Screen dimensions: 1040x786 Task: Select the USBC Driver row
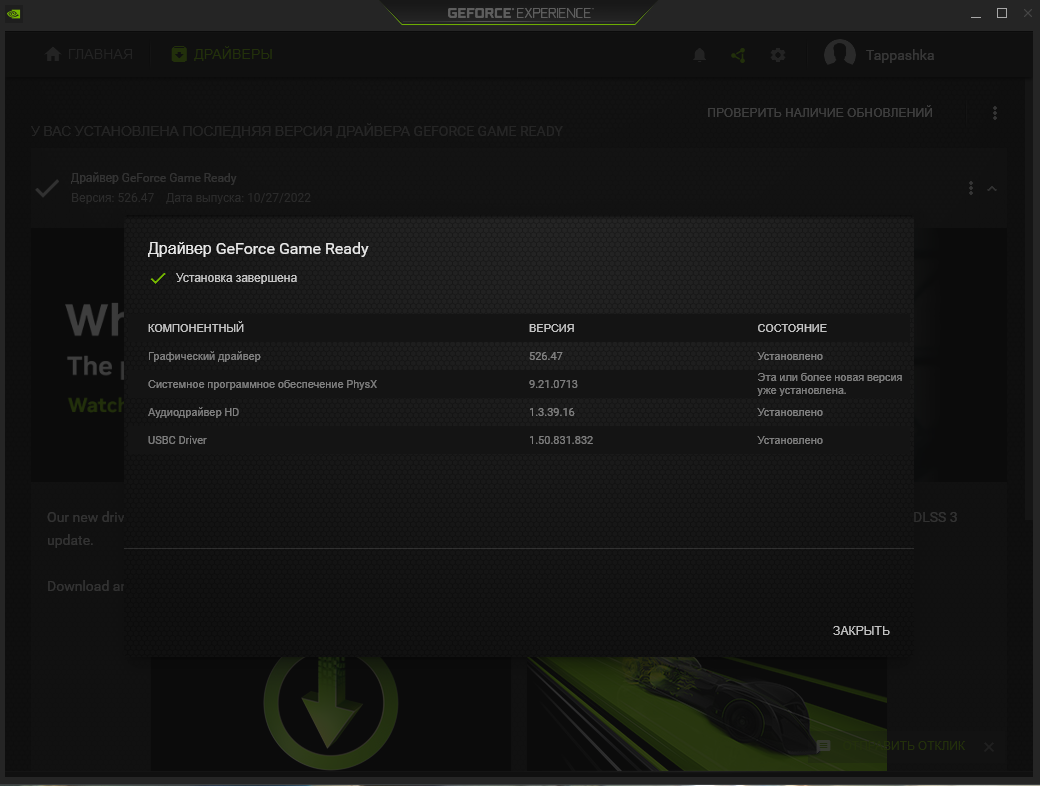pos(518,440)
